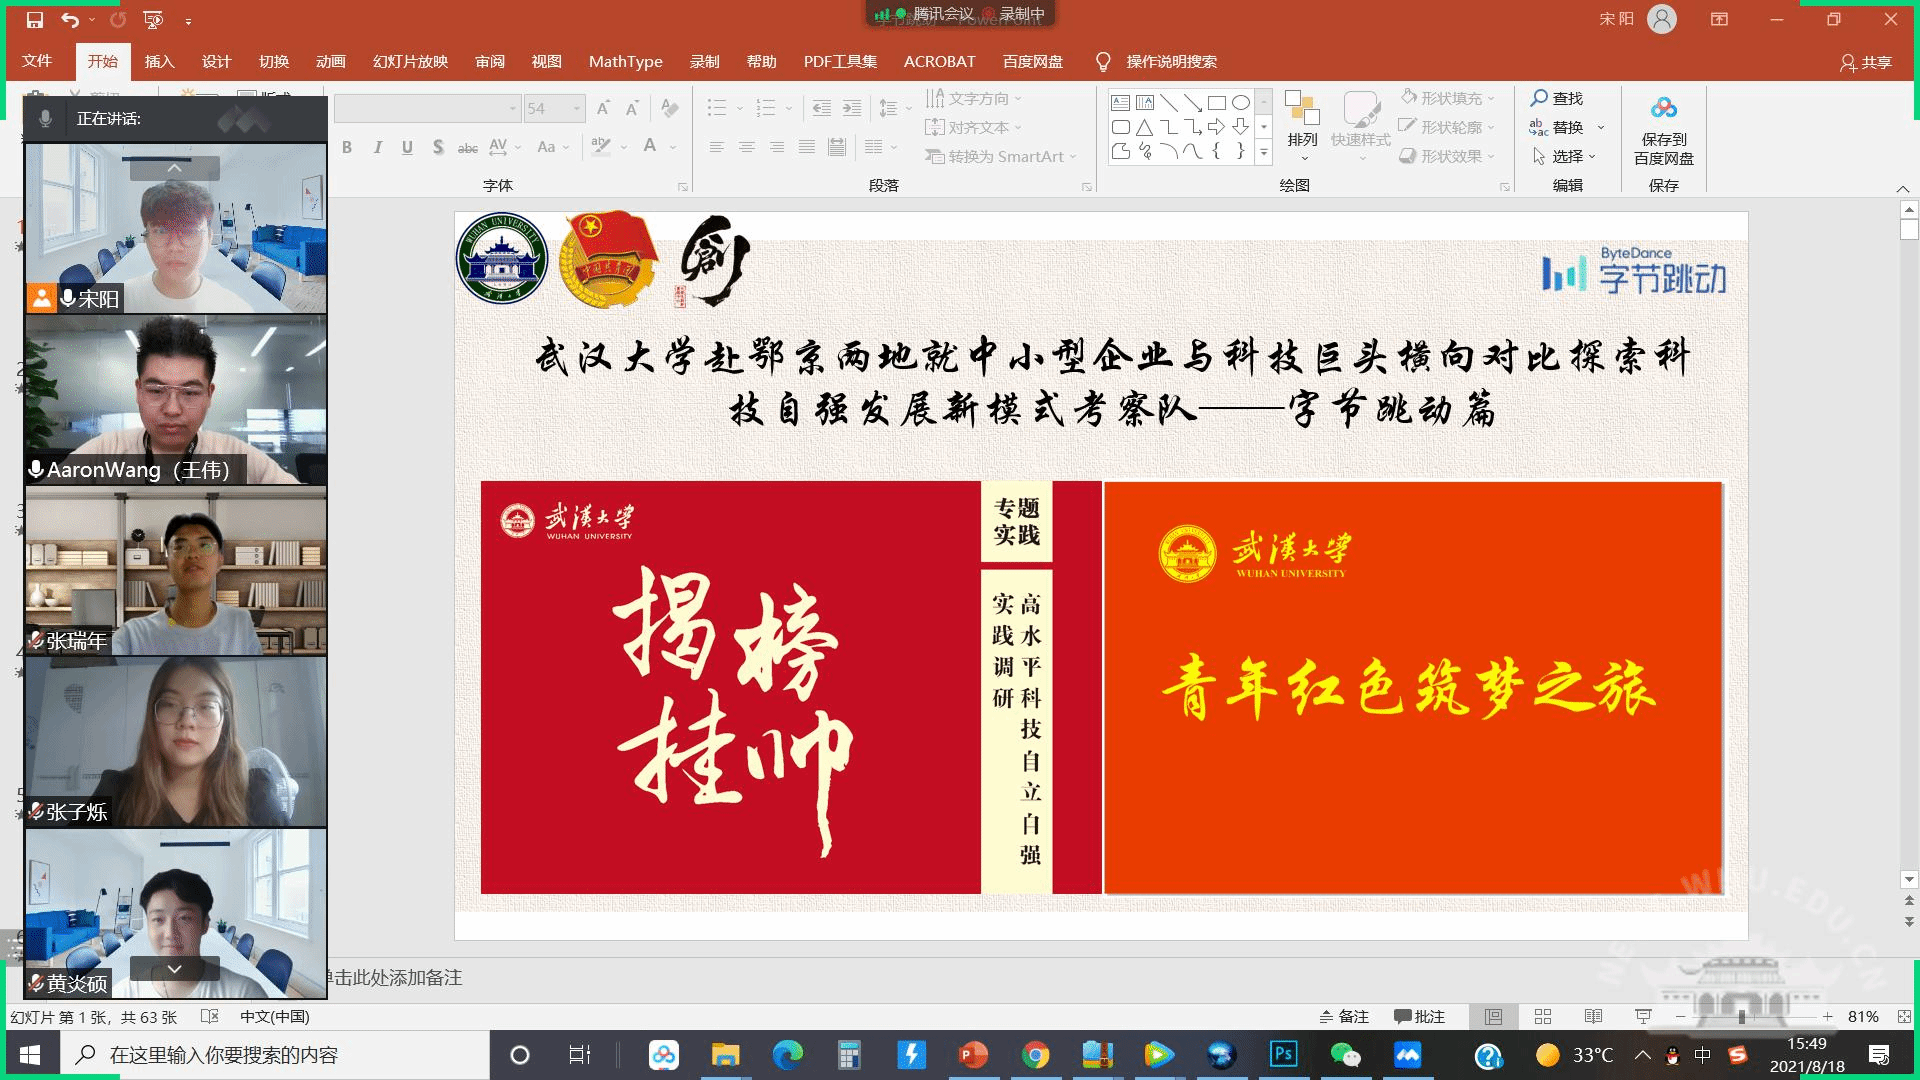Image resolution: width=1920 pixels, height=1080 pixels.
Task: Toggle microphone icon in speaking panel
Action: 45,119
